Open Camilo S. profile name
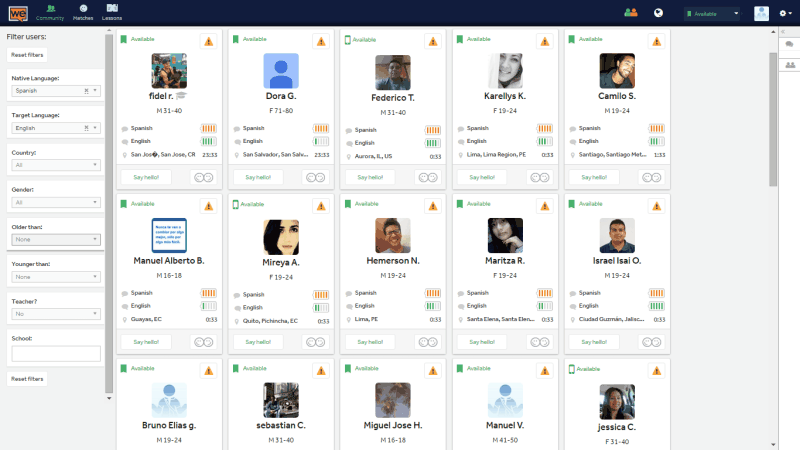 (617, 96)
